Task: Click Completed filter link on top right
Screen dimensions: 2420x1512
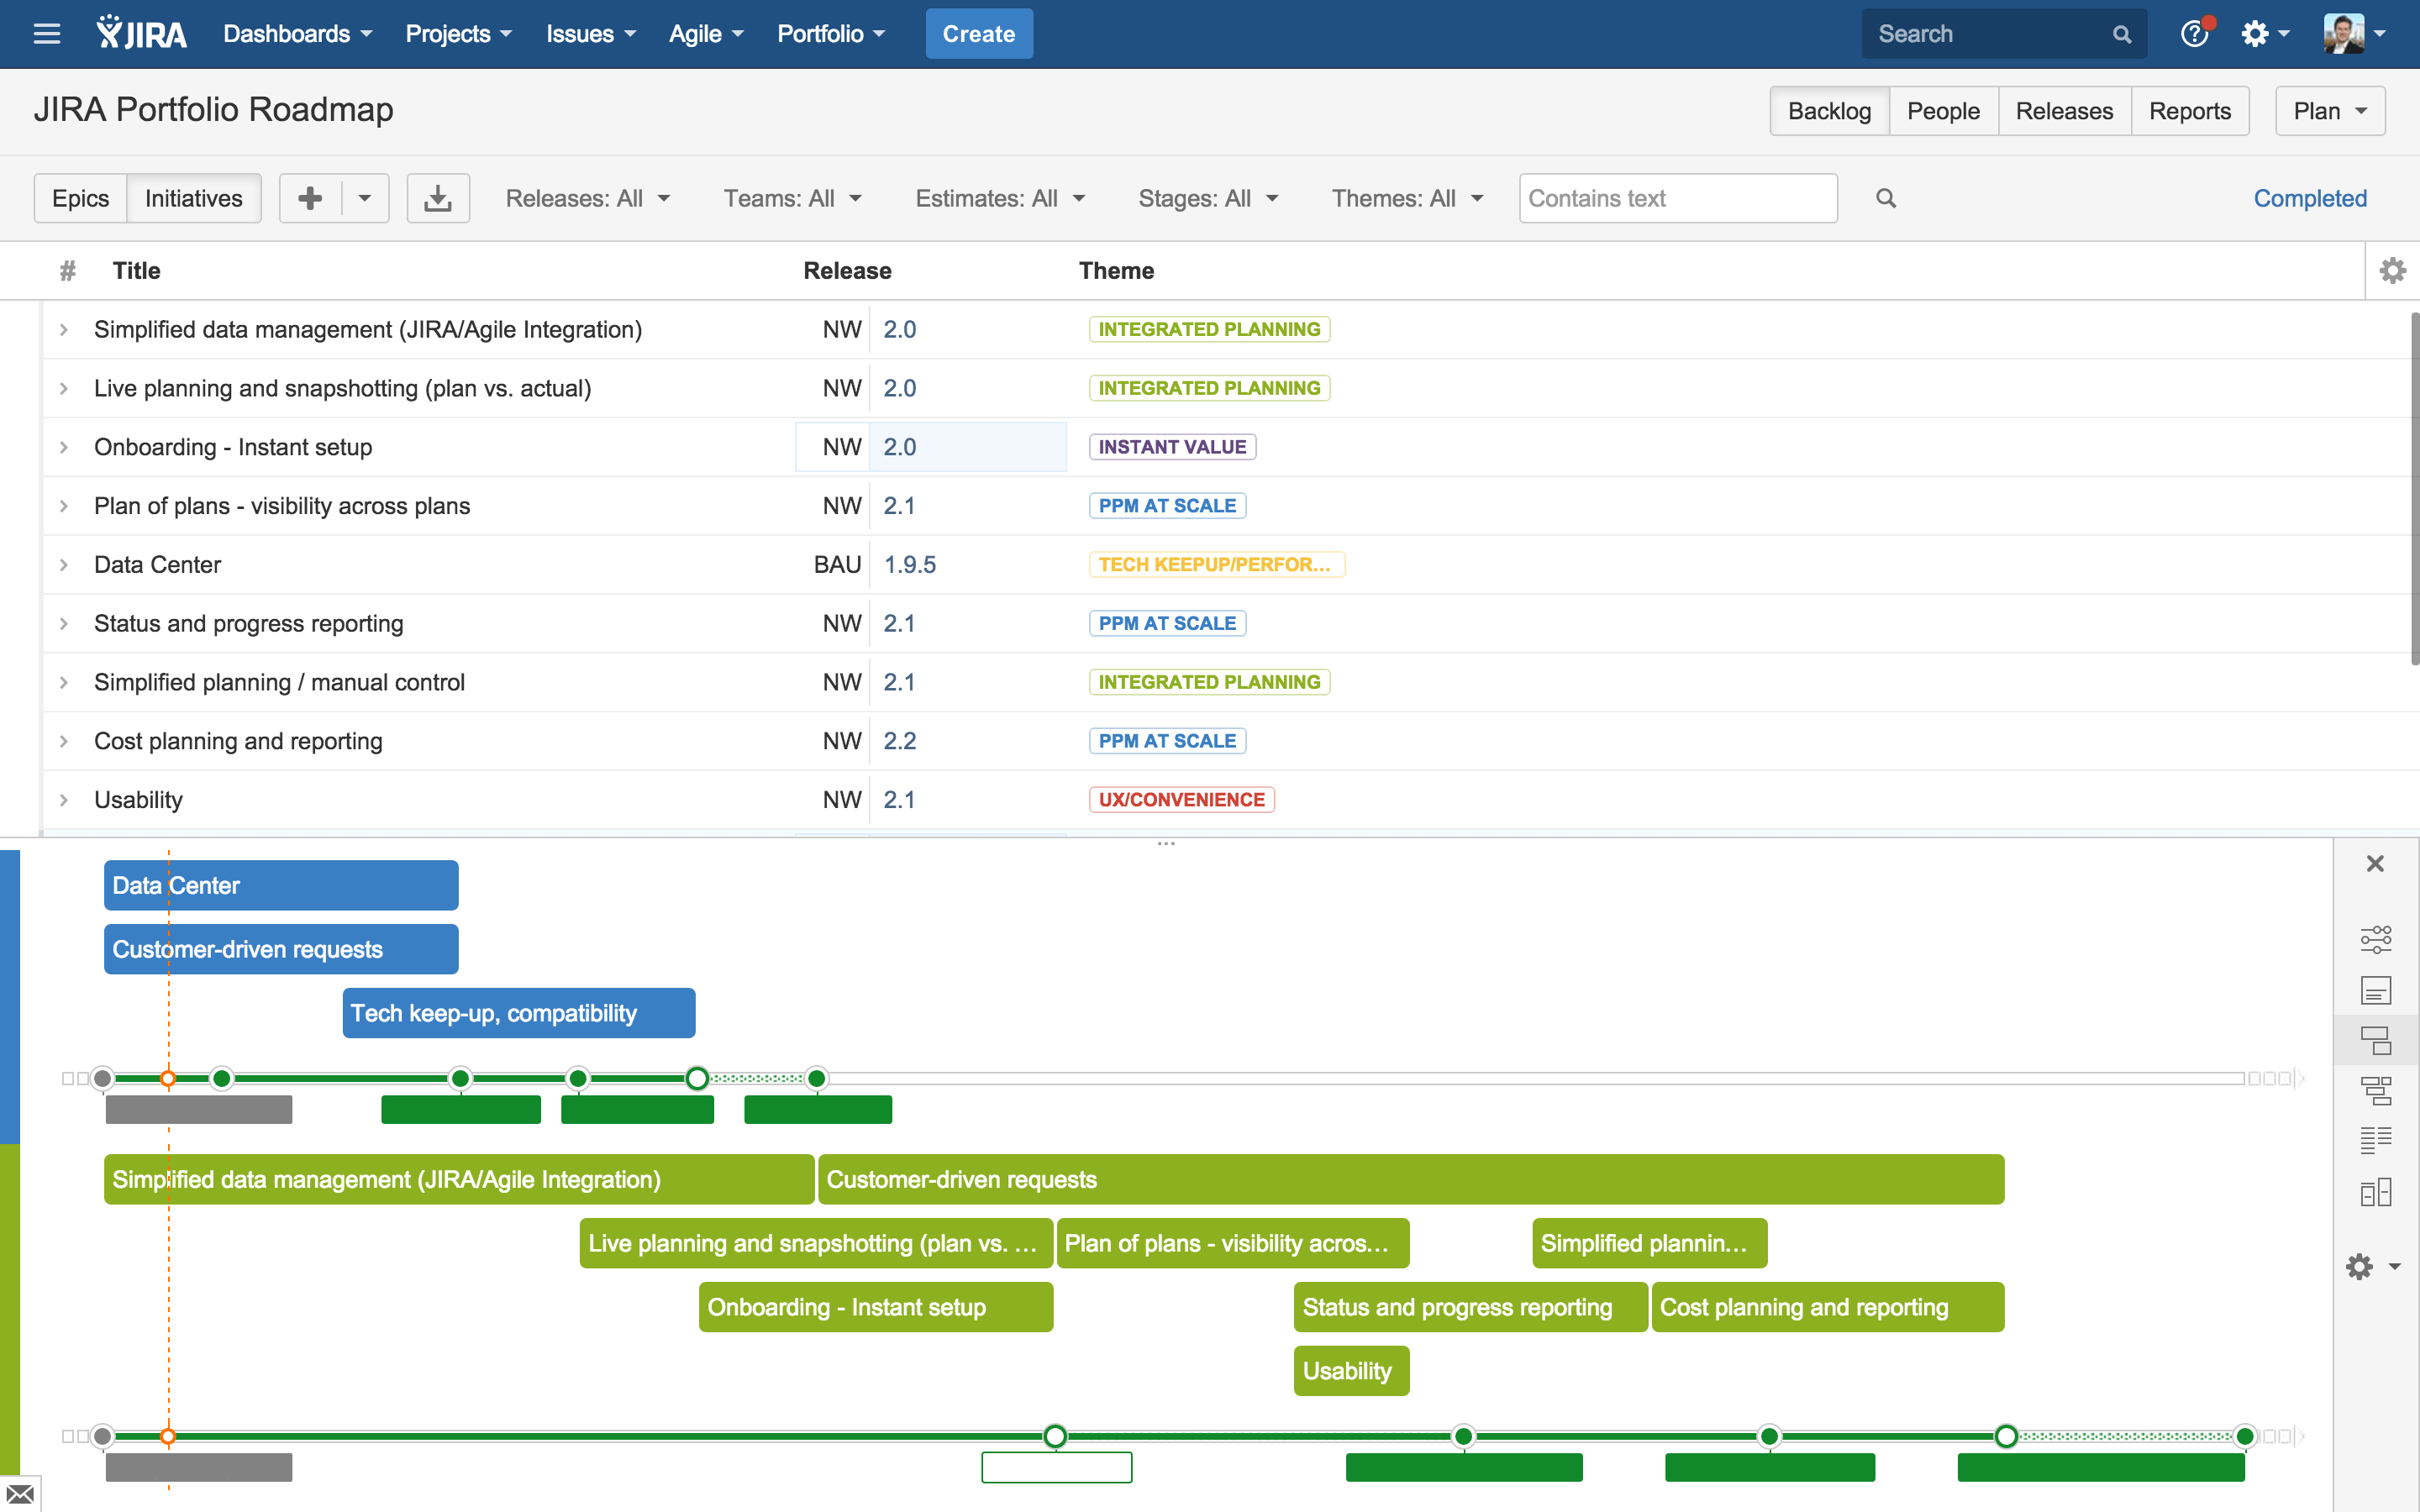Action: 2310,197
